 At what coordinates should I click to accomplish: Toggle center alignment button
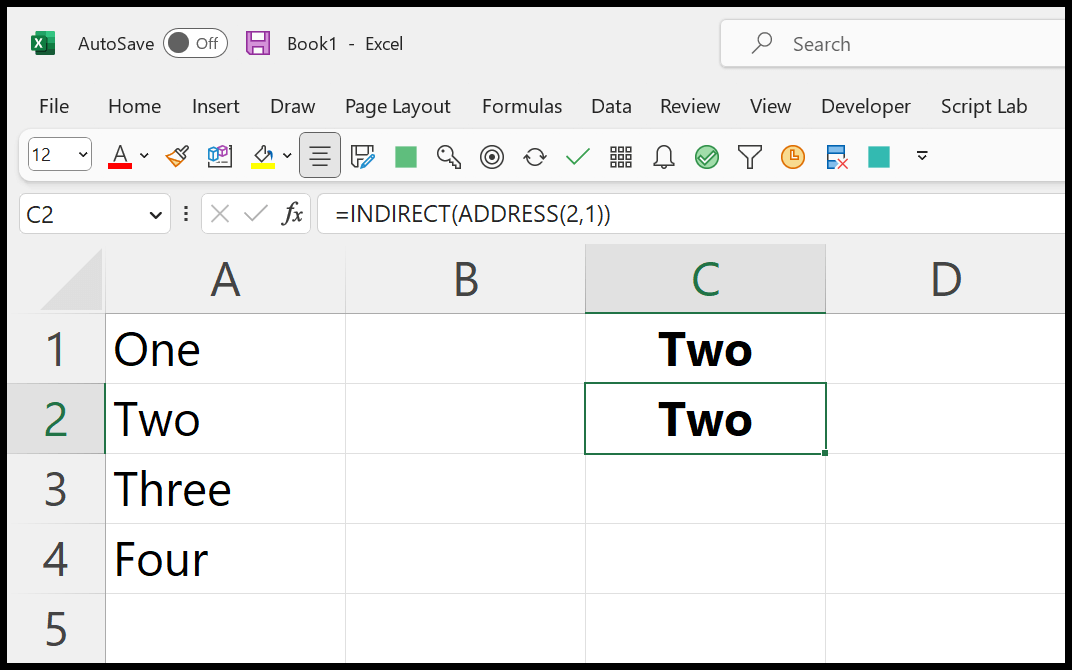click(320, 156)
